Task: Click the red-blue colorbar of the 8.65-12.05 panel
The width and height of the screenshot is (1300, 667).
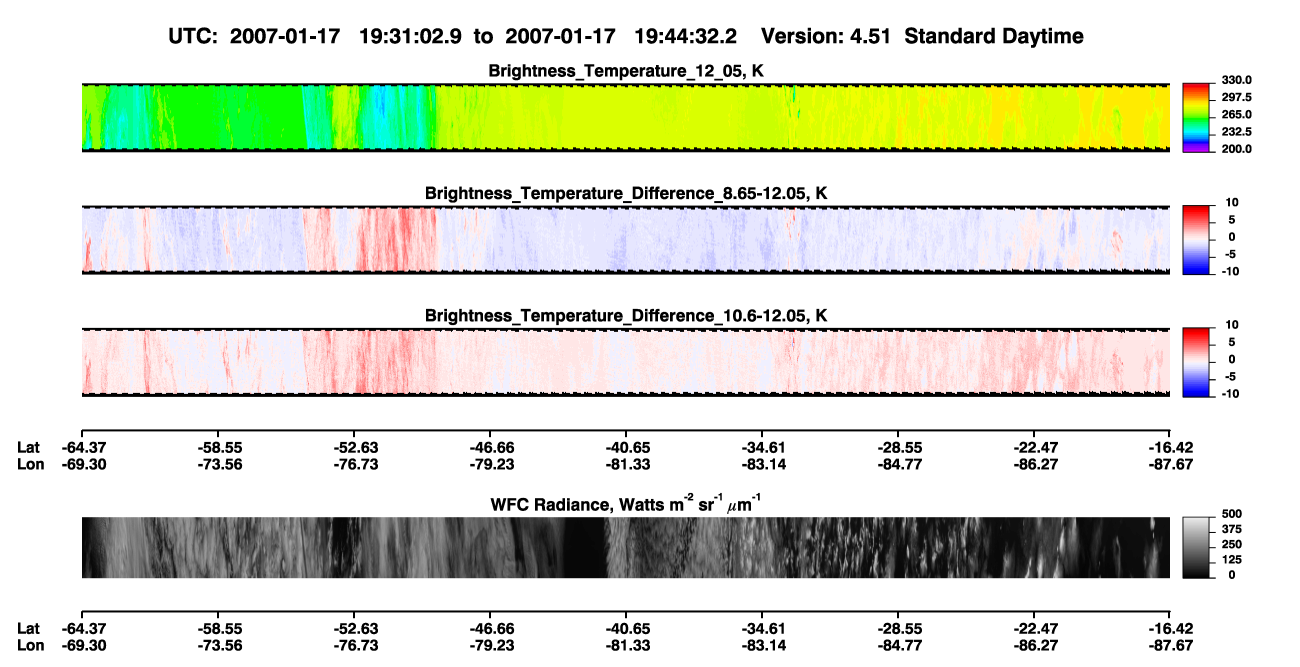Action: (1196, 240)
